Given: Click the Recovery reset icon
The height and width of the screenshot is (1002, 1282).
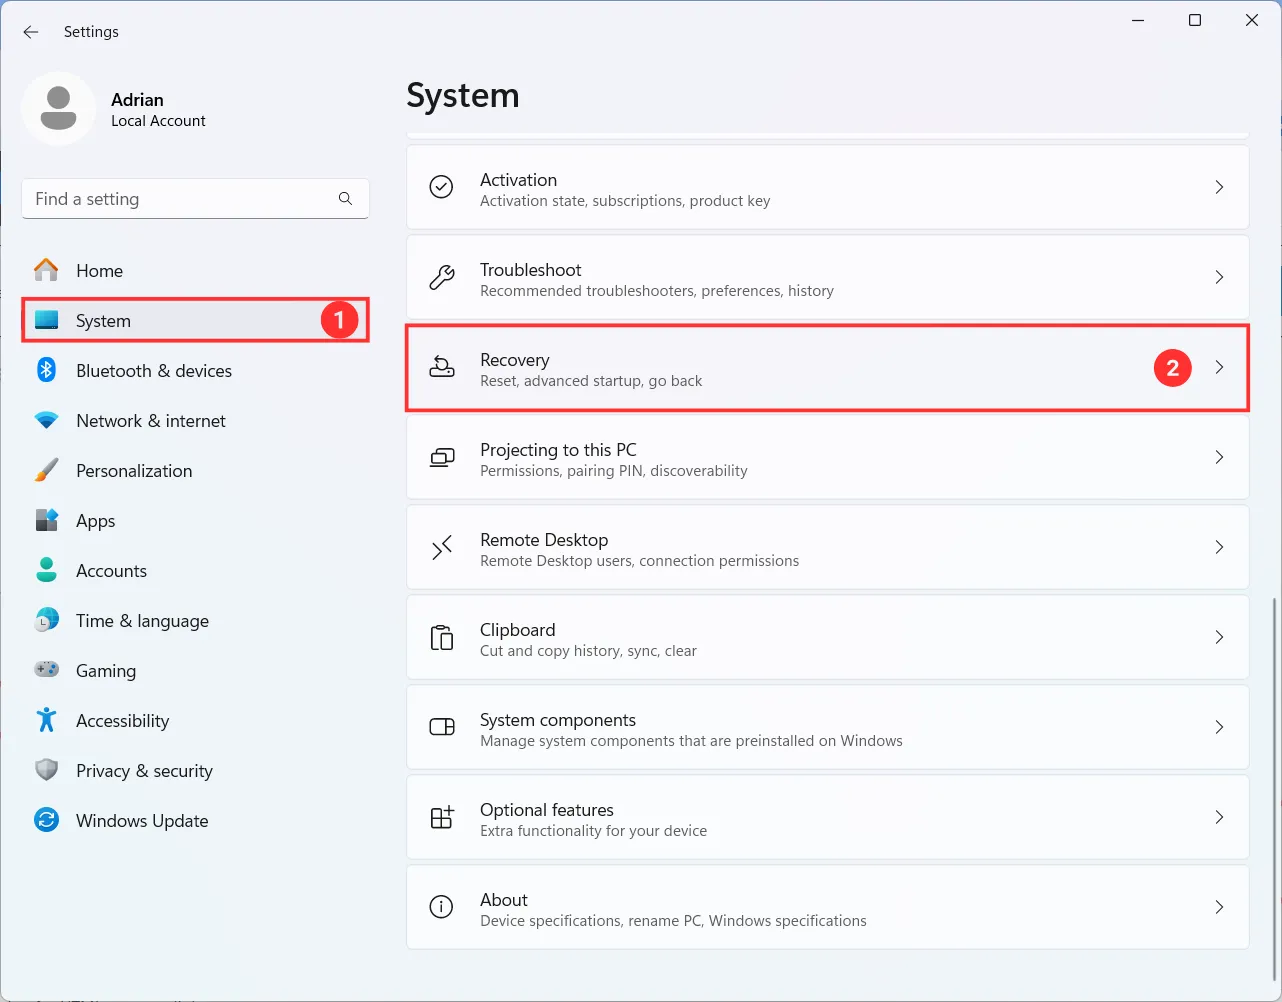Looking at the screenshot, I should click(441, 367).
